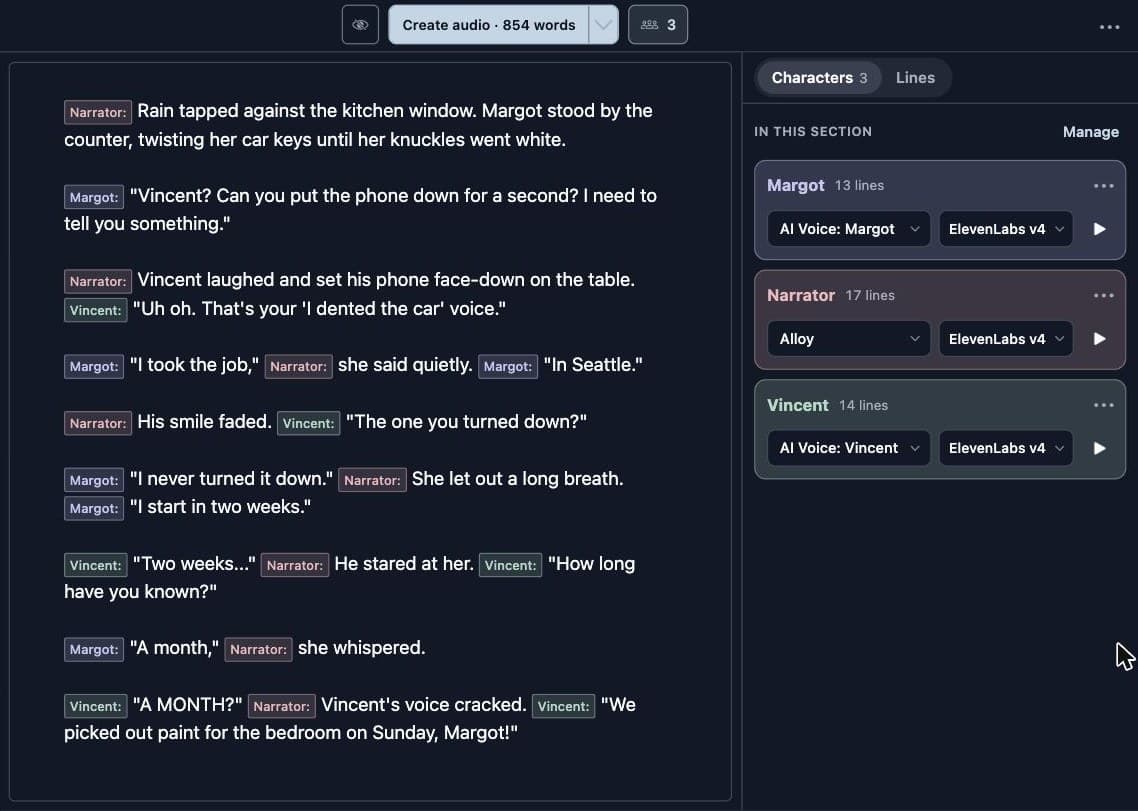
Task: Click Vincent tag before "The one you turned down"
Action: pos(308,423)
